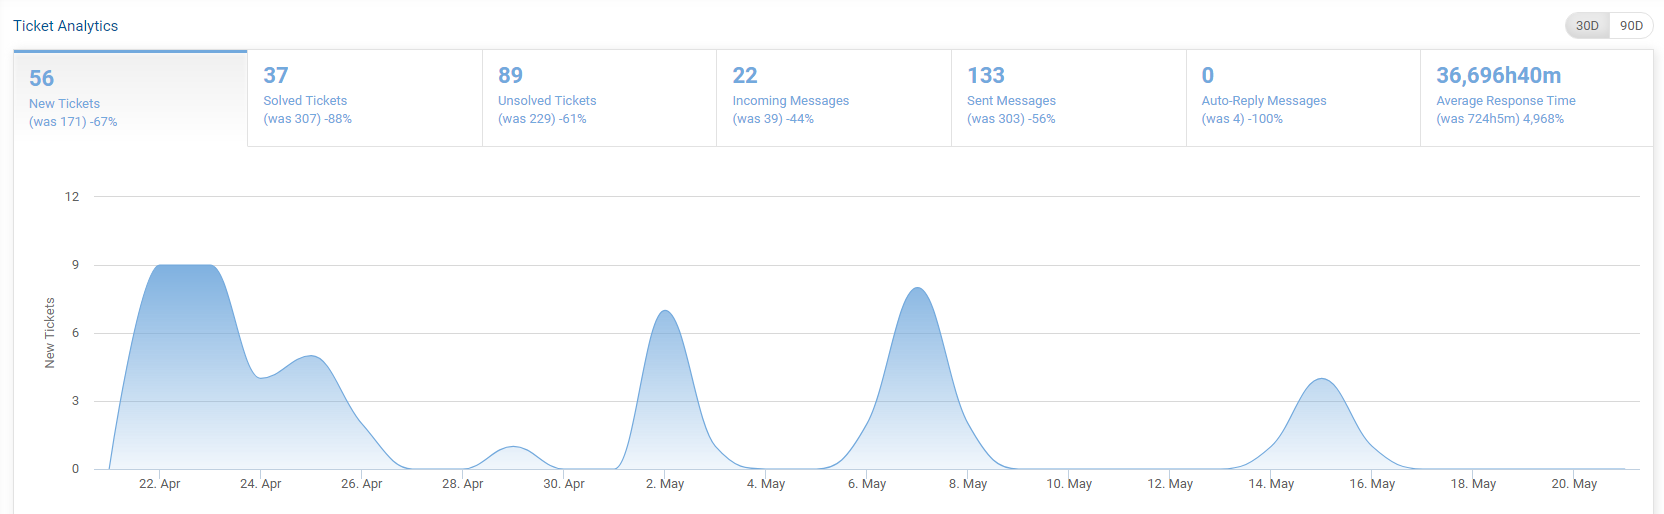Click the '22. Apr' axis label
Viewport: 1664px width, 514px height.
[160, 484]
